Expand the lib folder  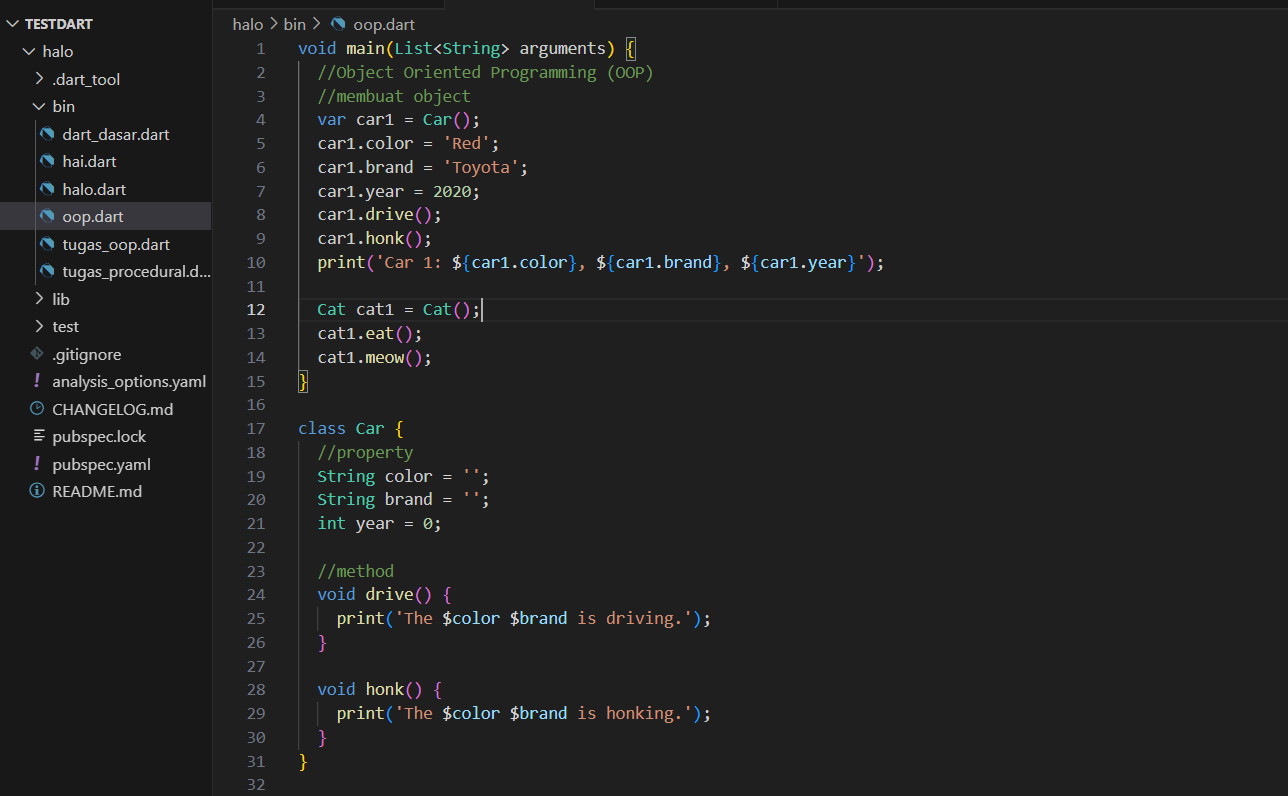point(38,299)
